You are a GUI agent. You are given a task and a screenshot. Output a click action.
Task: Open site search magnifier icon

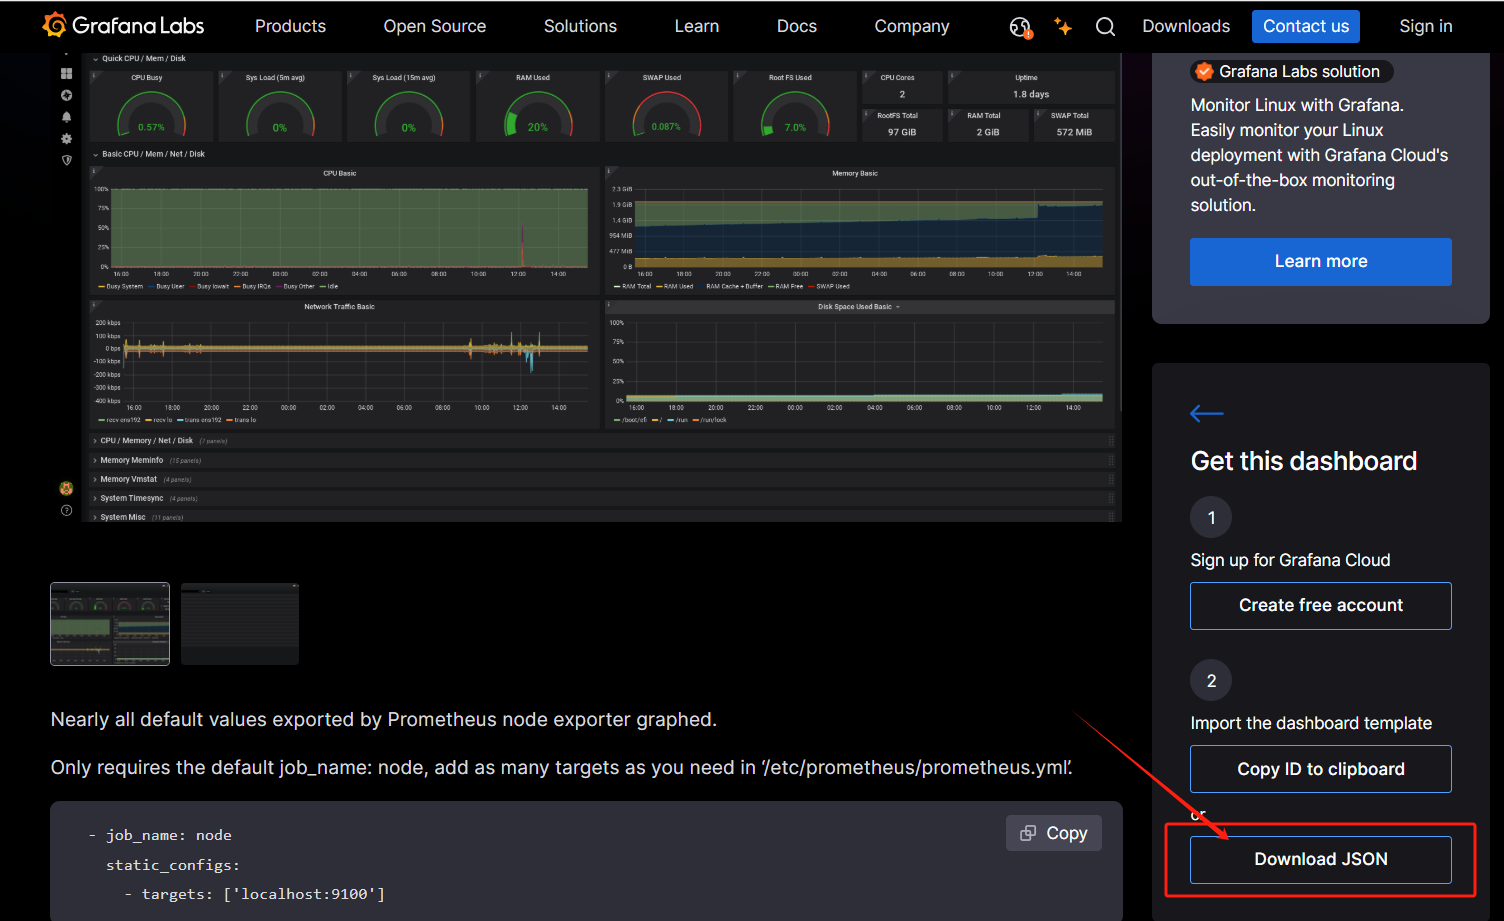point(1105,27)
